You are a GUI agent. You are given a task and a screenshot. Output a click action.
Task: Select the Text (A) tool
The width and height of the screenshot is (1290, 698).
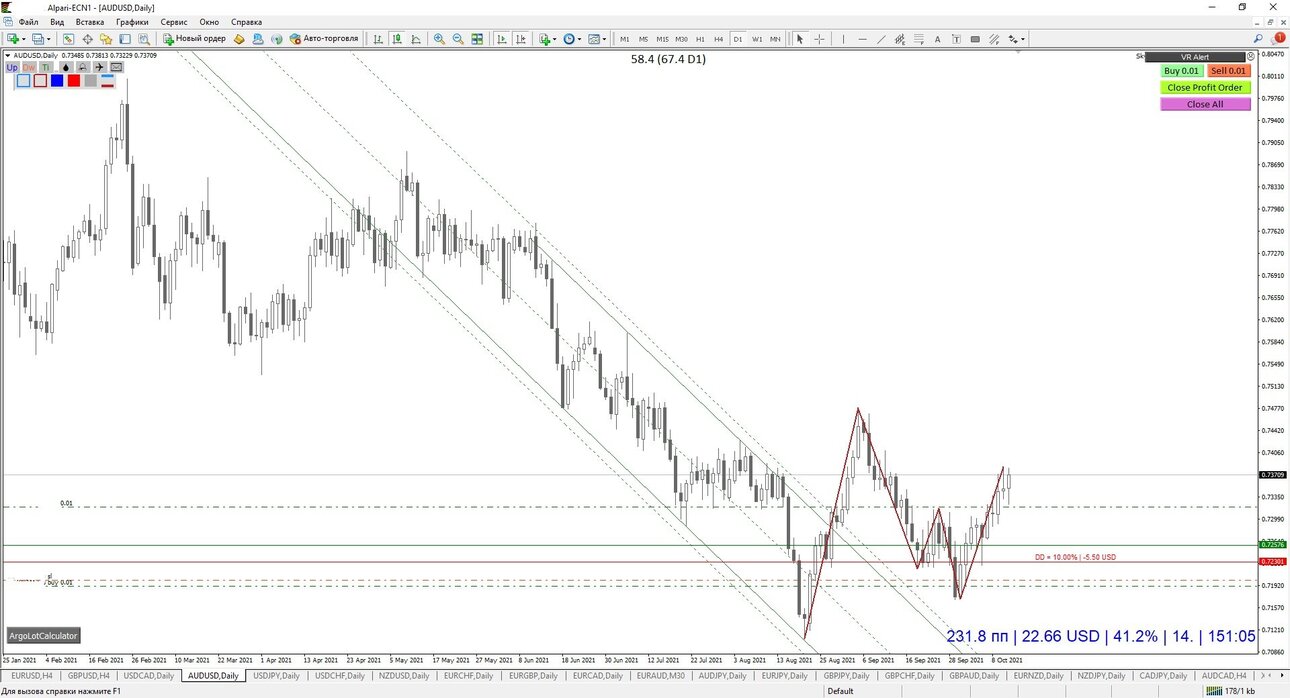click(x=937, y=39)
